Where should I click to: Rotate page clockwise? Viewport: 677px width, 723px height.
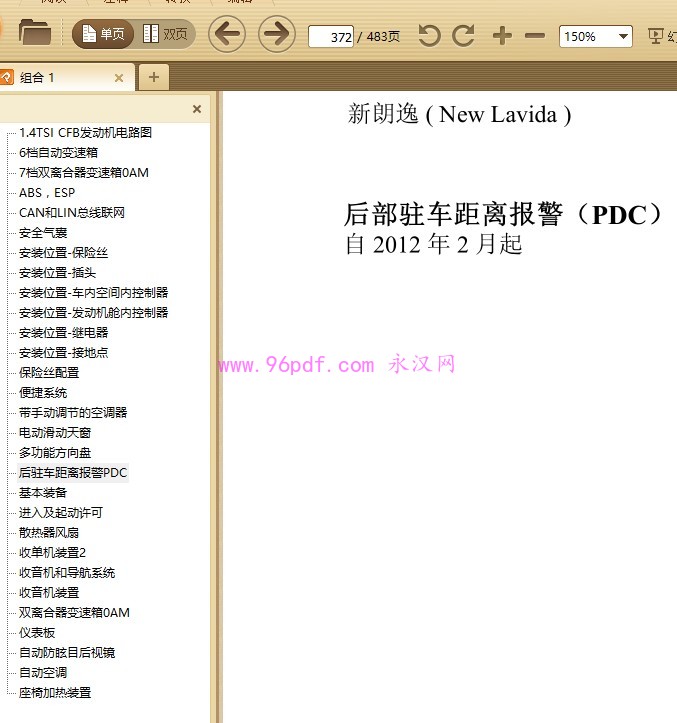(x=463, y=36)
